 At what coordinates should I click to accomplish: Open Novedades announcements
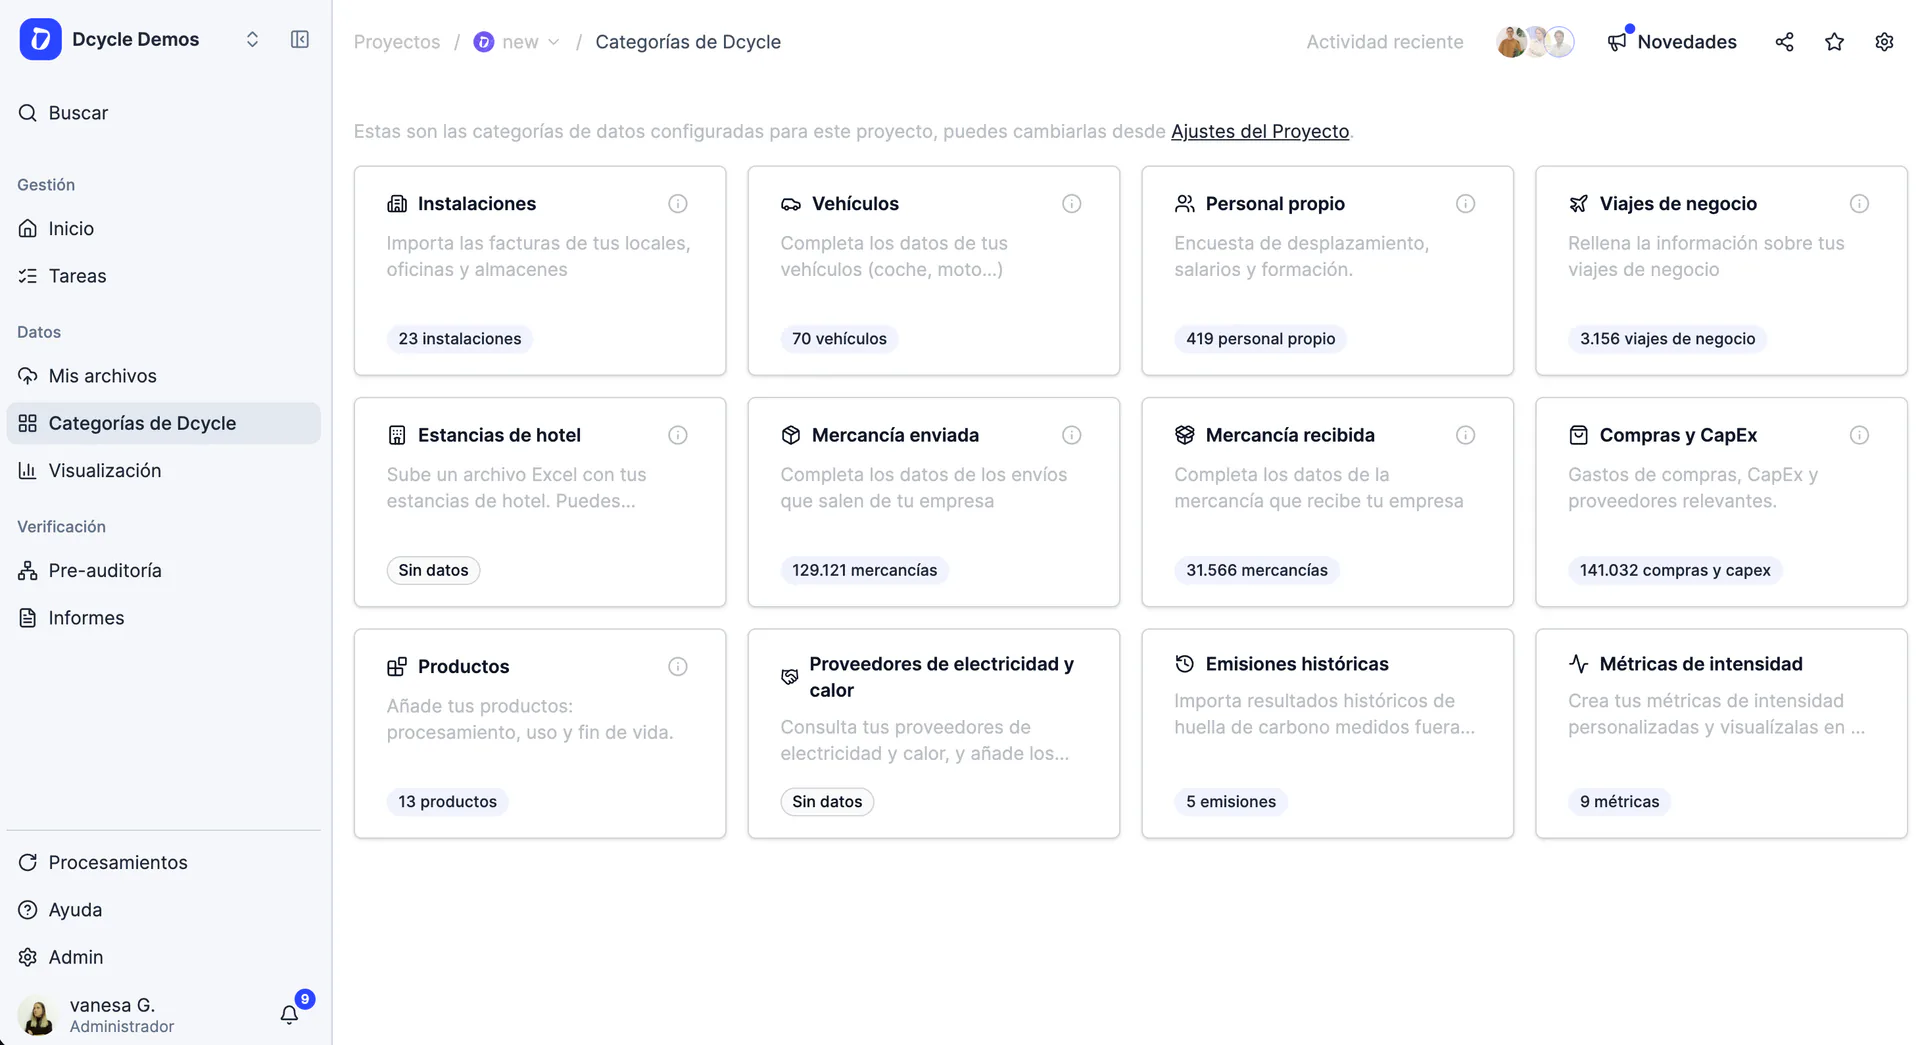click(x=1672, y=42)
